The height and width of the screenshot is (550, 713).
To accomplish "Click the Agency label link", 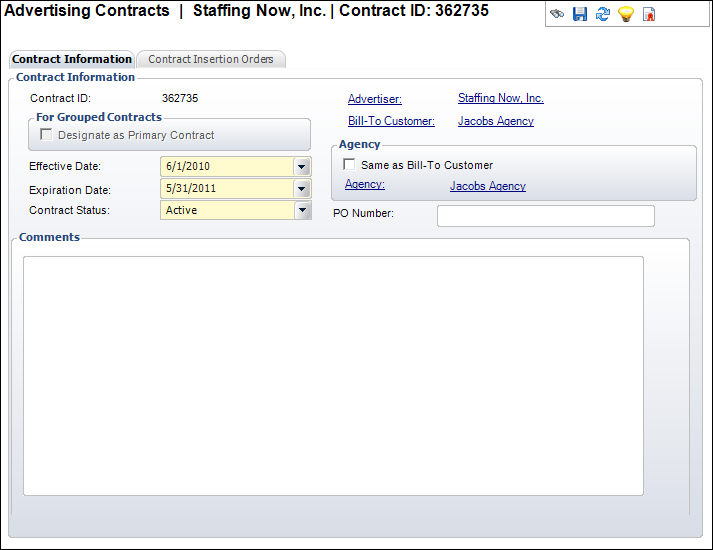I will click(365, 185).
